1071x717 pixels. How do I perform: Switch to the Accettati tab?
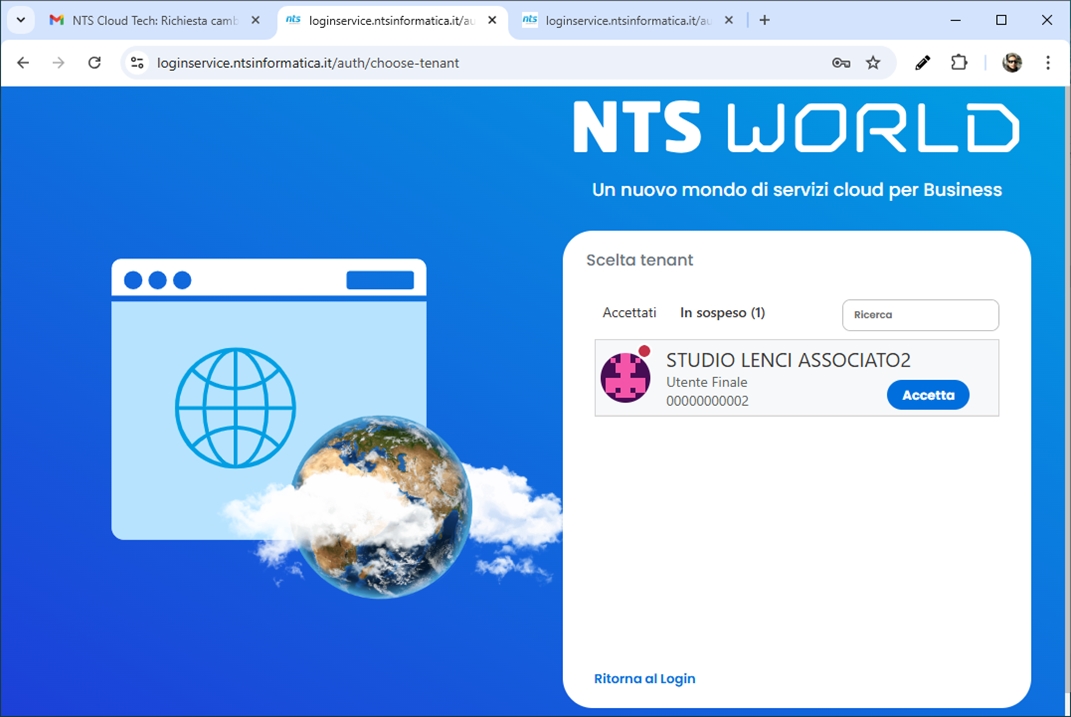pos(629,313)
